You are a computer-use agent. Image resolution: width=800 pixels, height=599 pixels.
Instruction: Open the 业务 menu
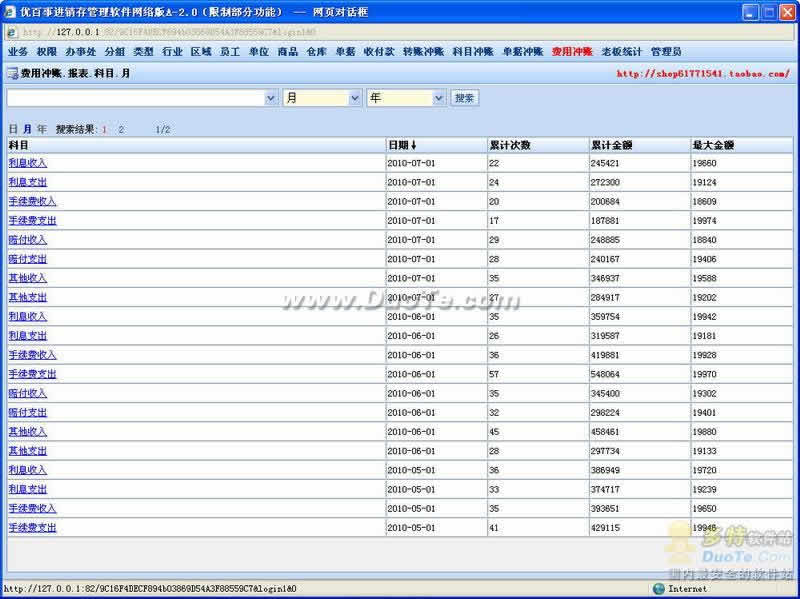(18, 52)
